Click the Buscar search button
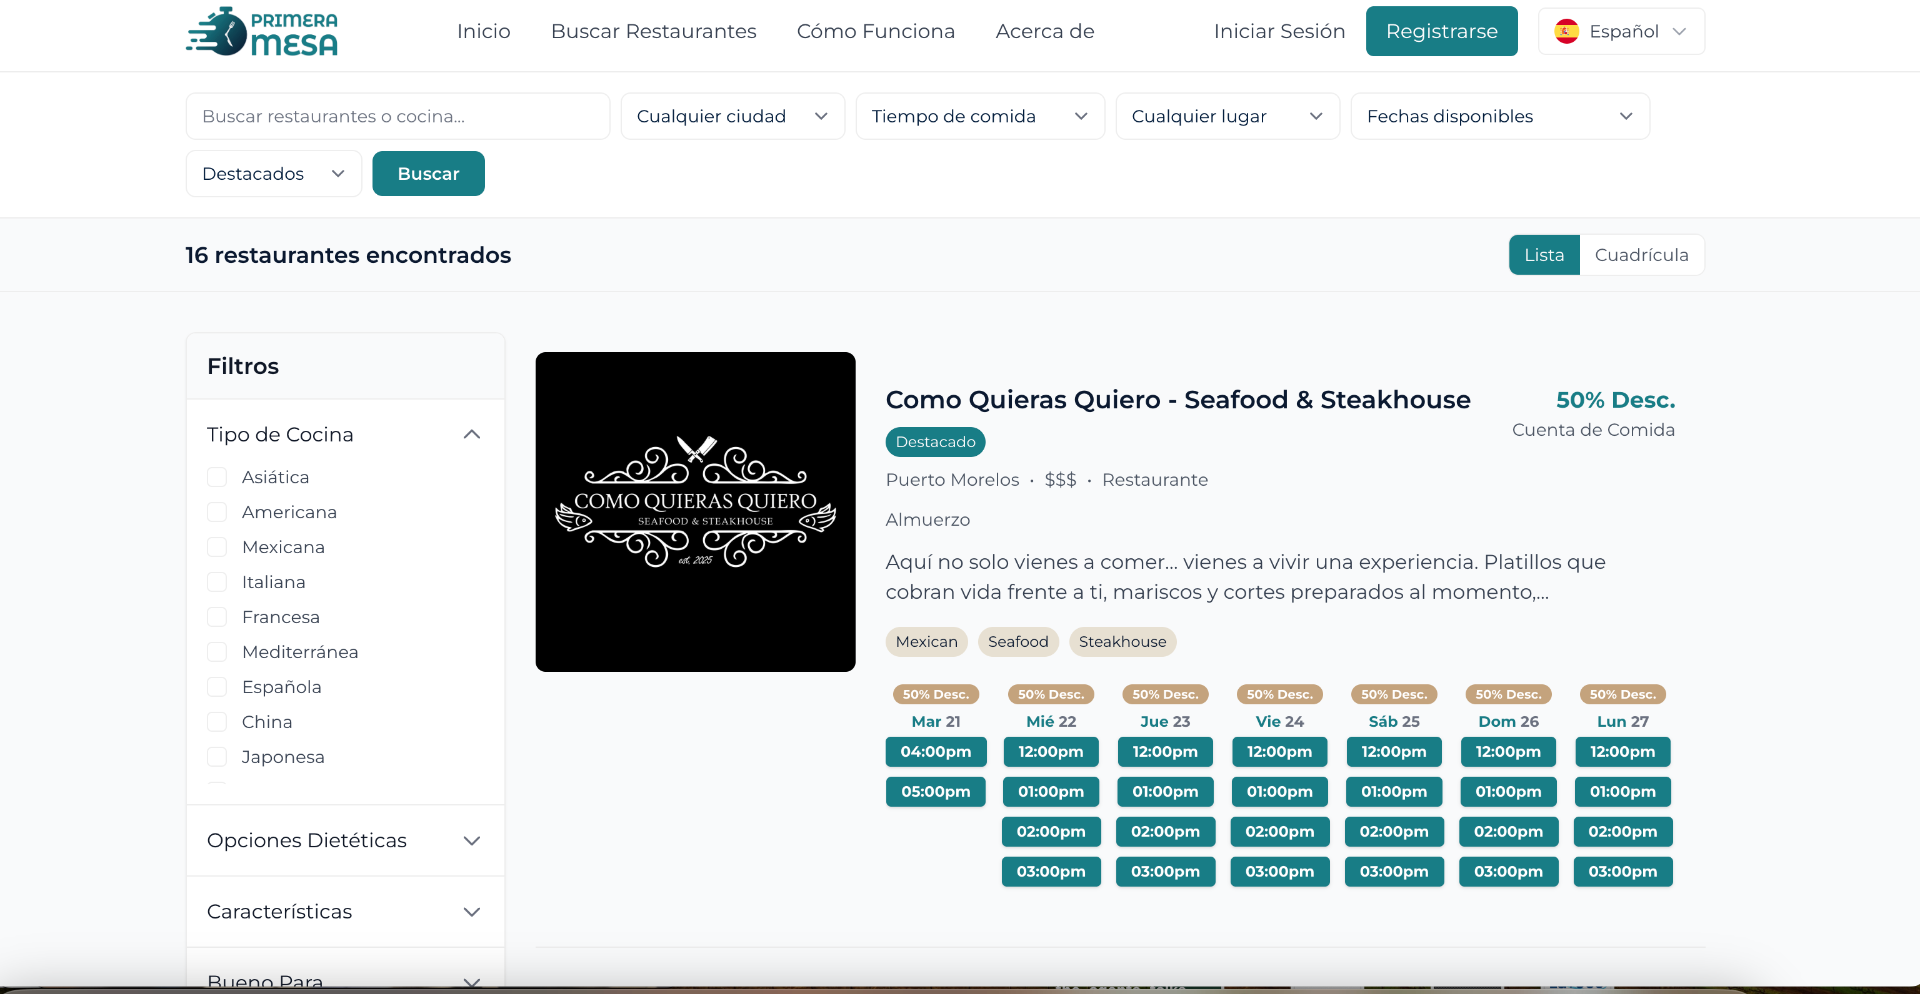The width and height of the screenshot is (1920, 994). click(428, 173)
